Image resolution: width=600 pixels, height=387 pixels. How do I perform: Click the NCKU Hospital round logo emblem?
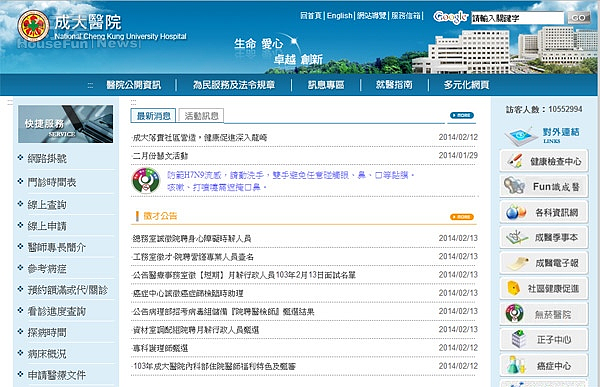click(x=34, y=26)
